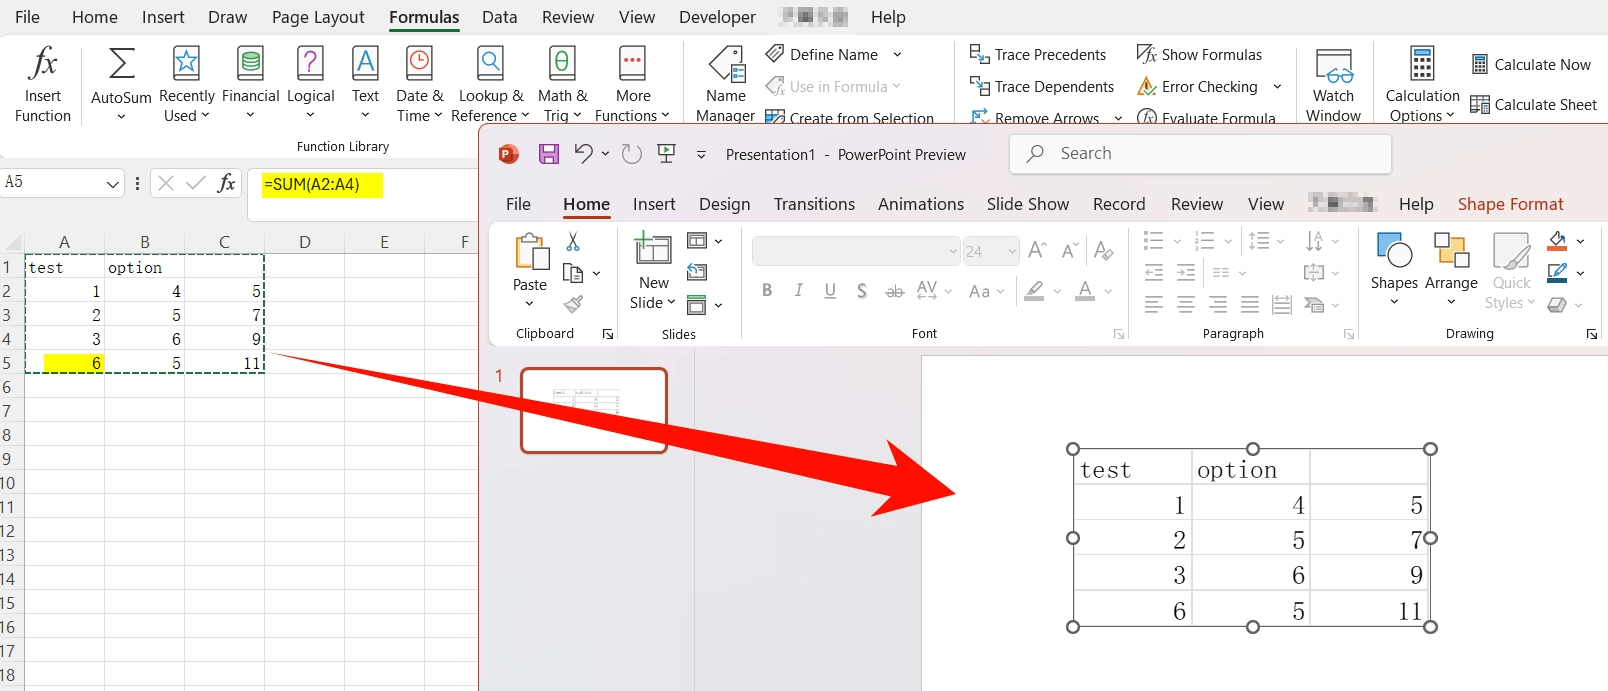The image size is (1608, 691).
Task: Click Insert Function in Excel ribbon
Action: (x=43, y=84)
